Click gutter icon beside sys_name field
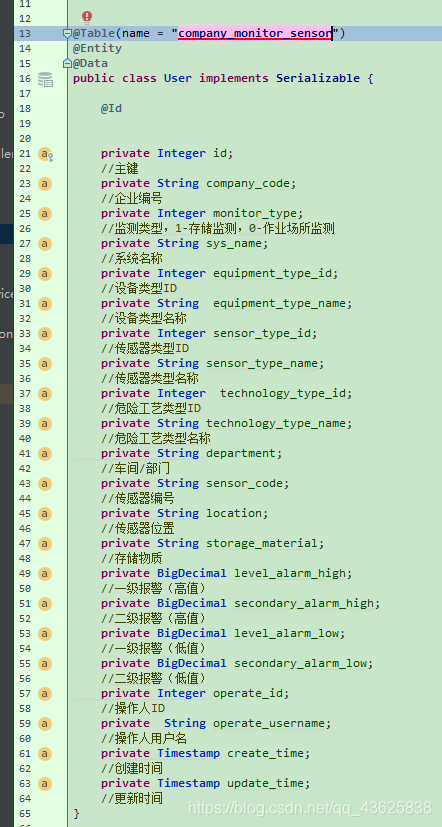The image size is (442, 827). tap(45, 244)
